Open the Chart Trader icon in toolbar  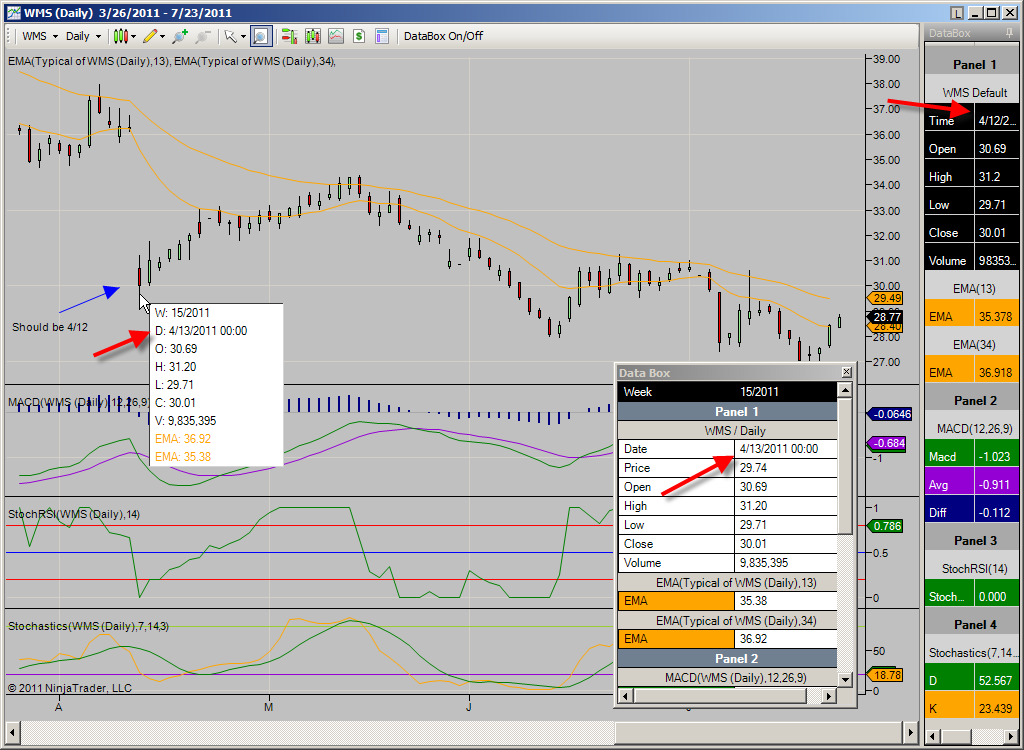click(289, 36)
